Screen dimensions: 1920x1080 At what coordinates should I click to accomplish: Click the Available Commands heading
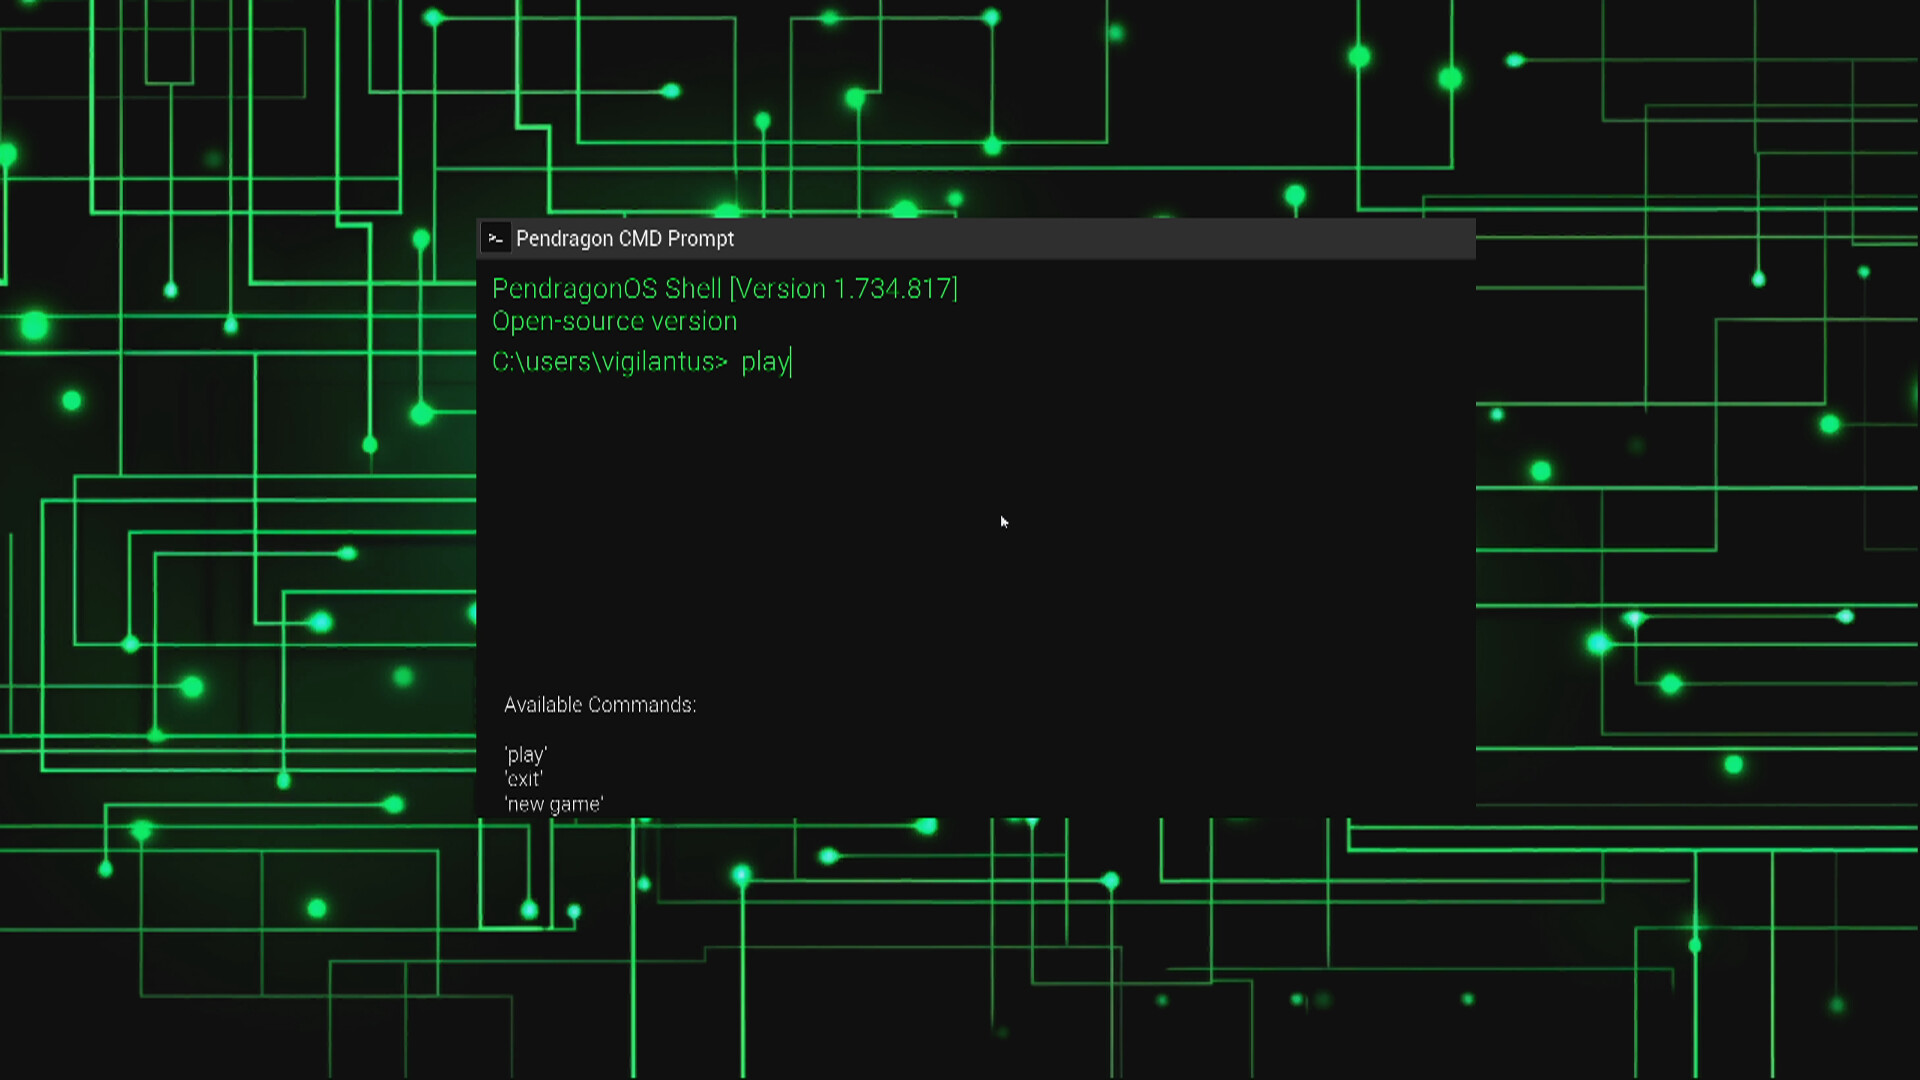tap(599, 705)
